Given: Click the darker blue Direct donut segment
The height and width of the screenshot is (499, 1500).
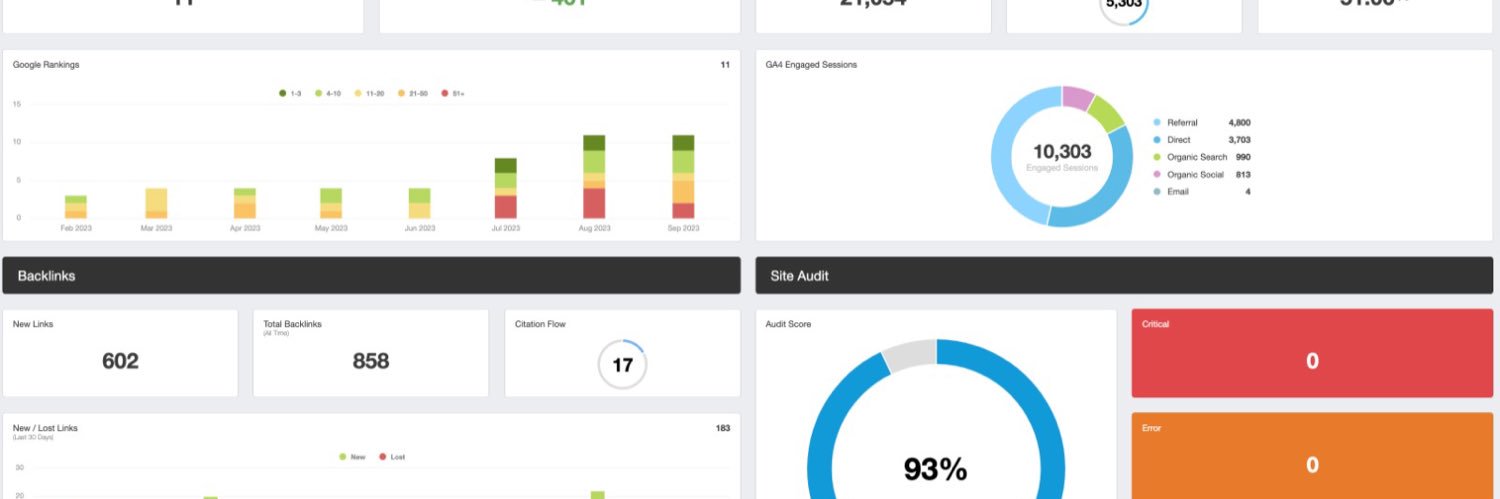Looking at the screenshot, I should pyautogui.click(x=1110, y=195).
